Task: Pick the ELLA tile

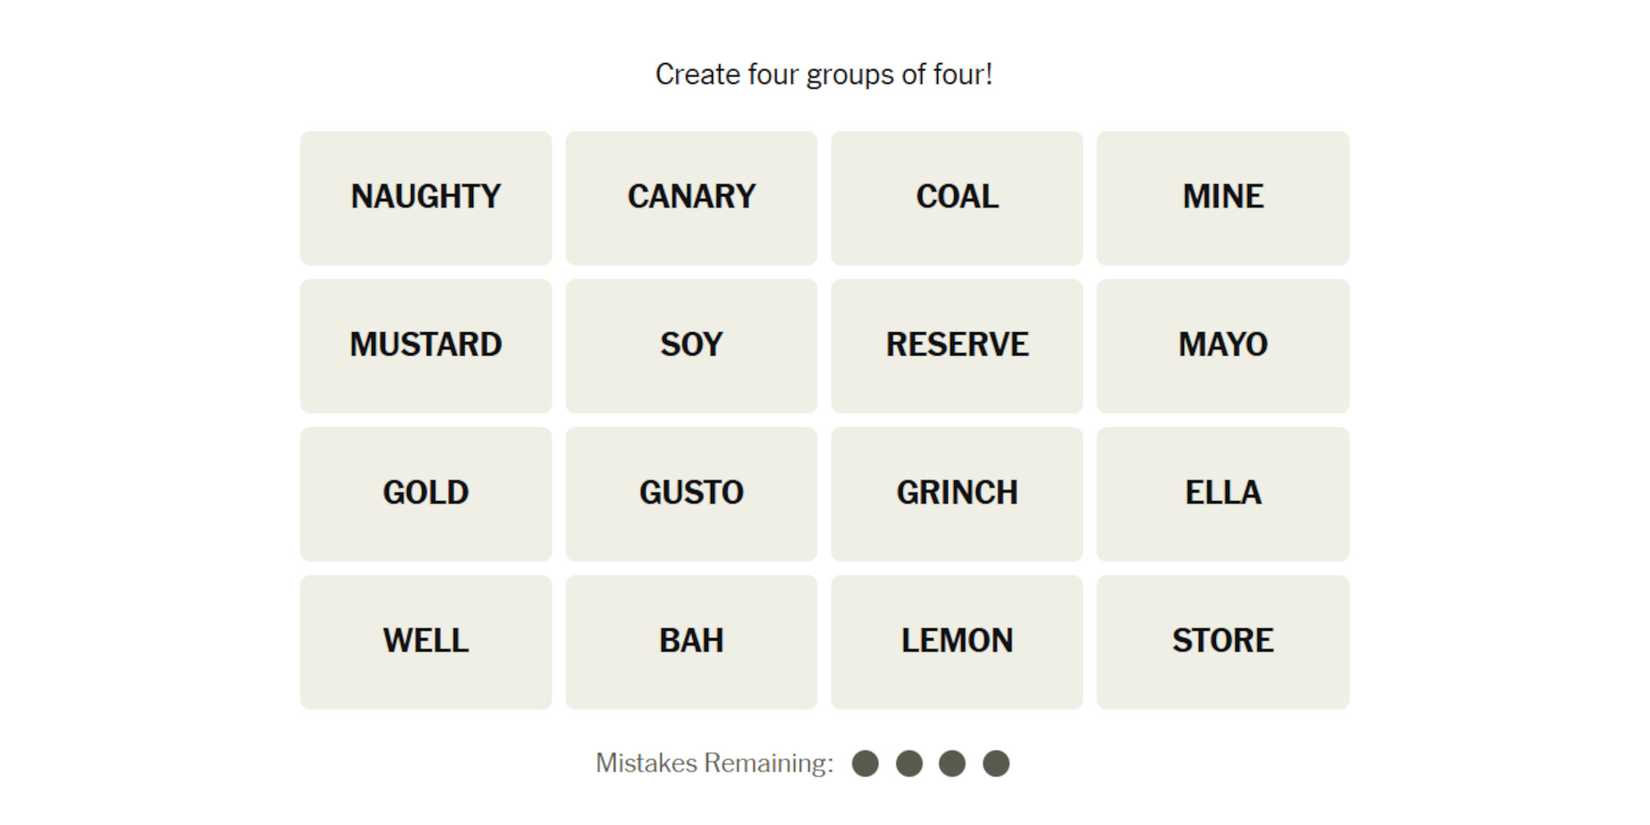Action: coord(1222,493)
